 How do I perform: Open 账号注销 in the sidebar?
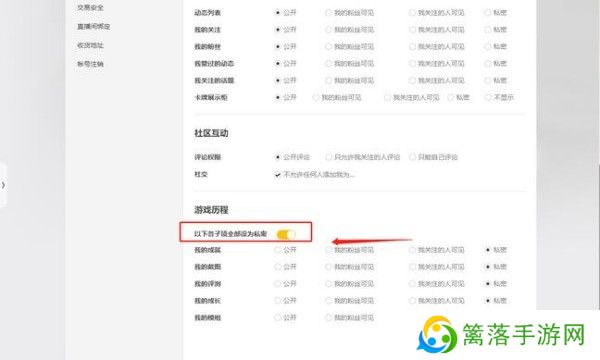90,64
